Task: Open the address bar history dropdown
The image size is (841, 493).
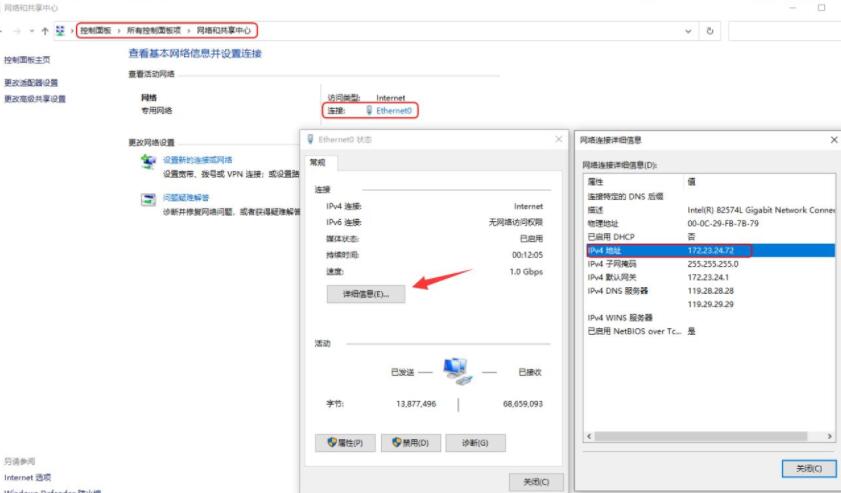Action: 689,31
